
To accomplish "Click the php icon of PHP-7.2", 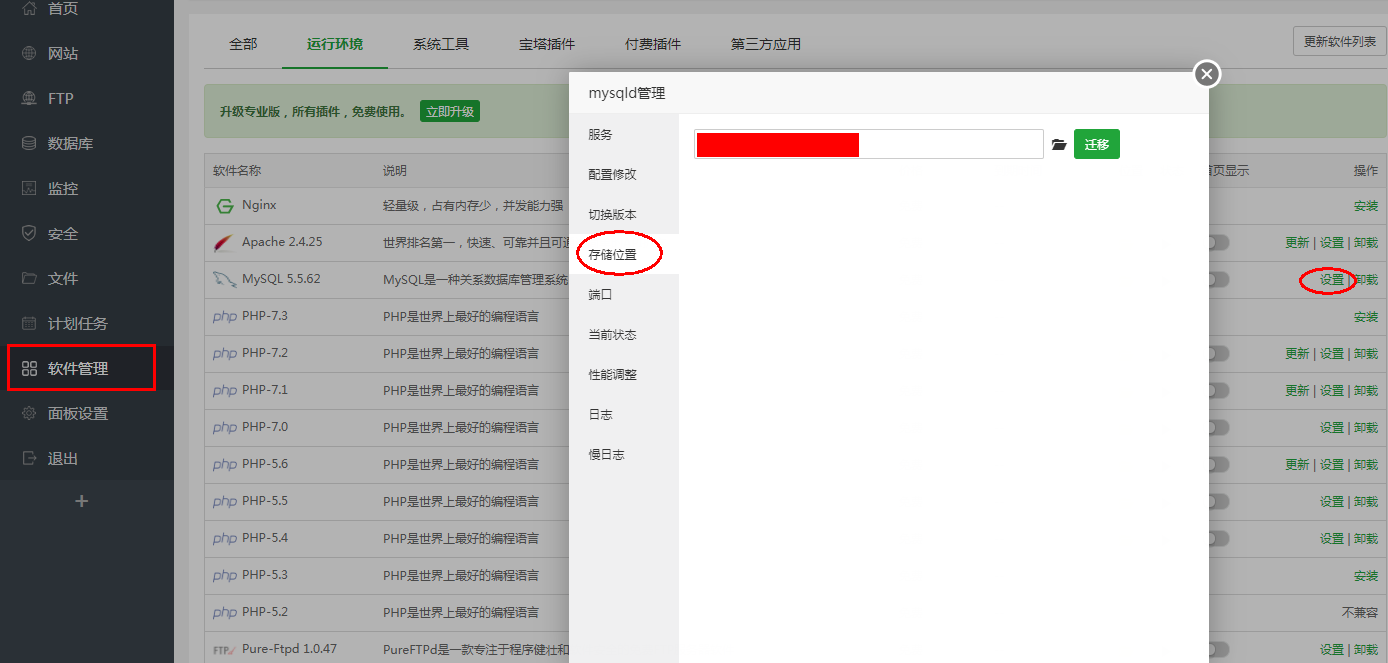I will pos(225,354).
